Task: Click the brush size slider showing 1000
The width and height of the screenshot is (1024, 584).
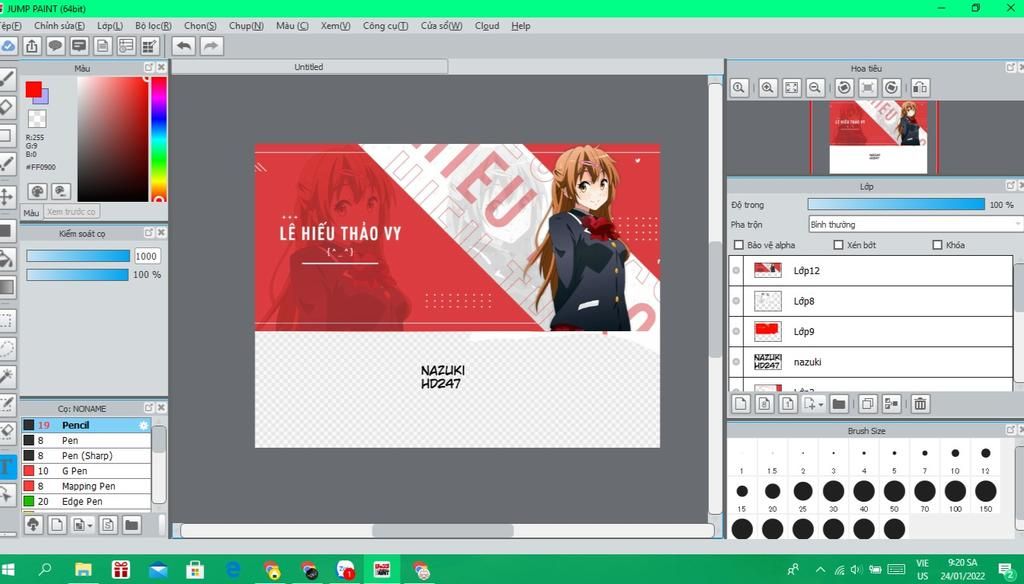Action: (x=78, y=256)
